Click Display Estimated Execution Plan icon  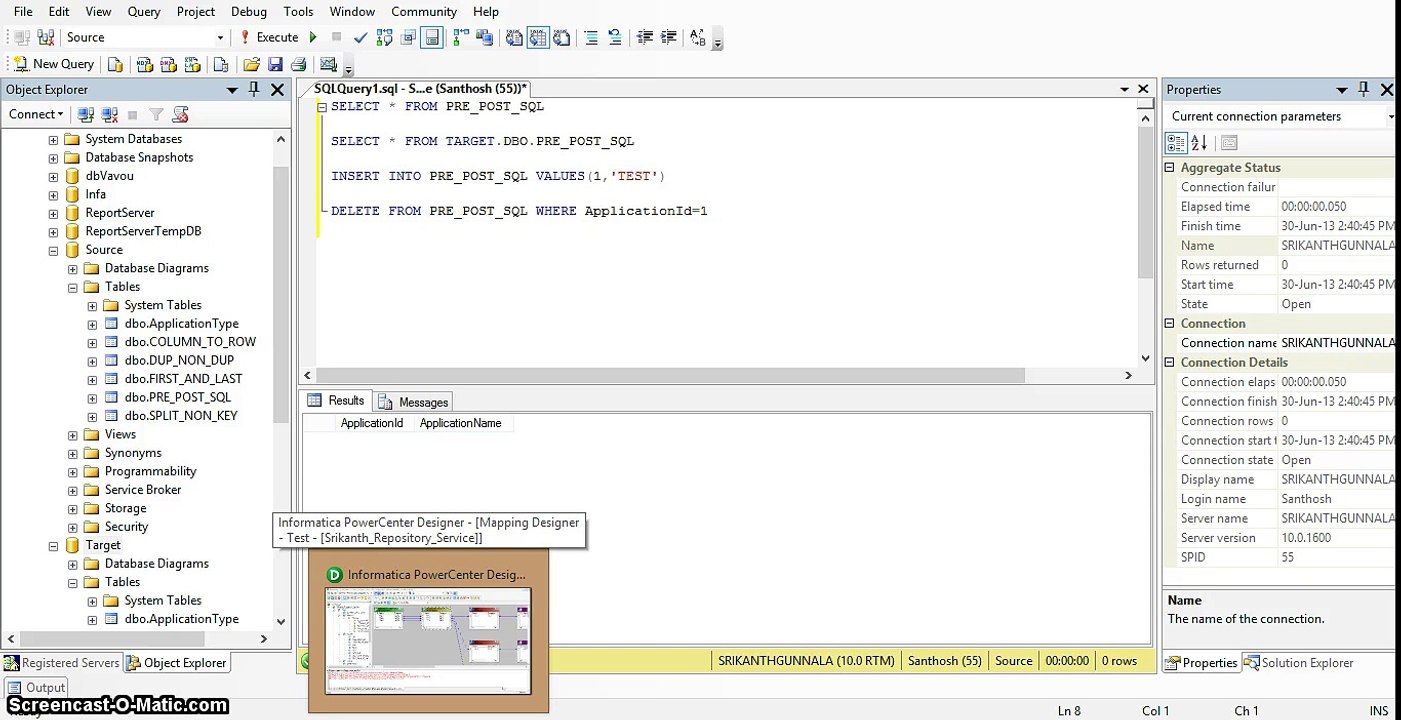(385, 37)
